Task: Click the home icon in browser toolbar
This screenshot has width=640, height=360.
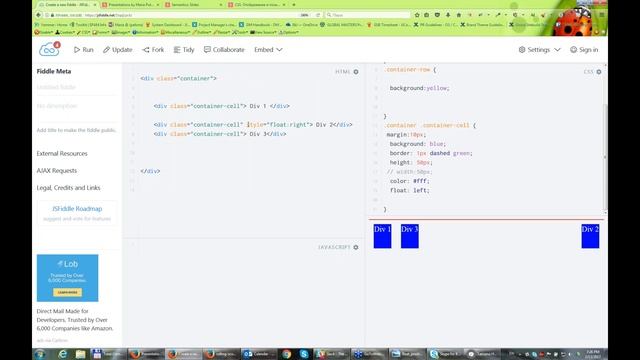Action: pos(458,15)
